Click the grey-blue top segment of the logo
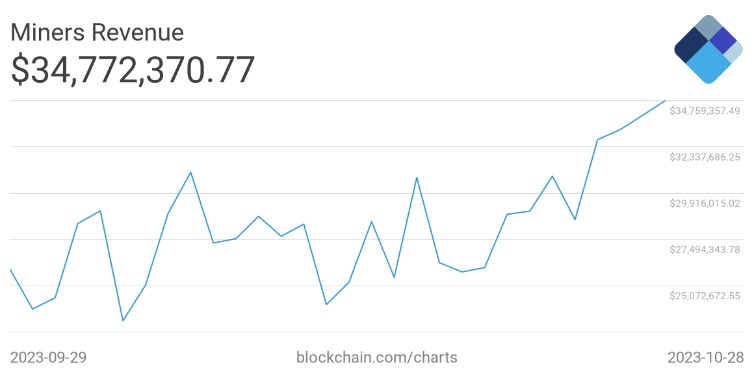 (x=709, y=26)
